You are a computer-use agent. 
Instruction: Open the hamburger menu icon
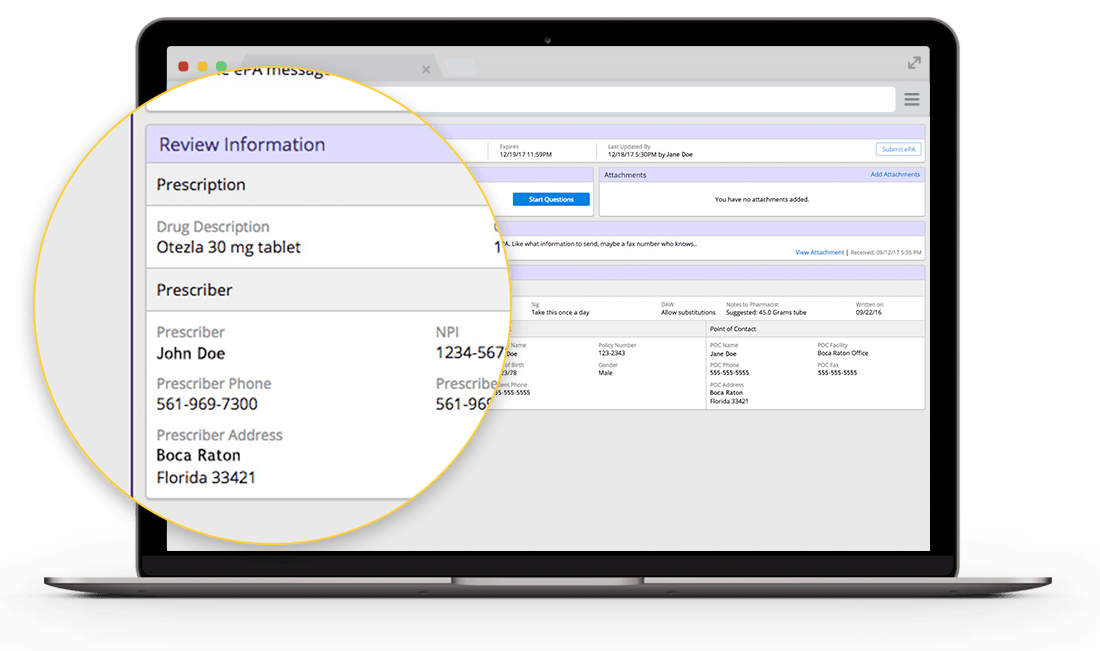pyautogui.click(x=911, y=99)
